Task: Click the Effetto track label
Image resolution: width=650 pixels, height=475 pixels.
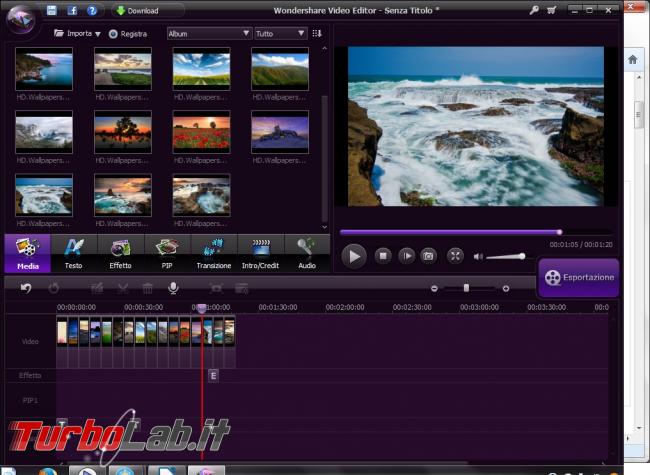Action: [x=30, y=376]
